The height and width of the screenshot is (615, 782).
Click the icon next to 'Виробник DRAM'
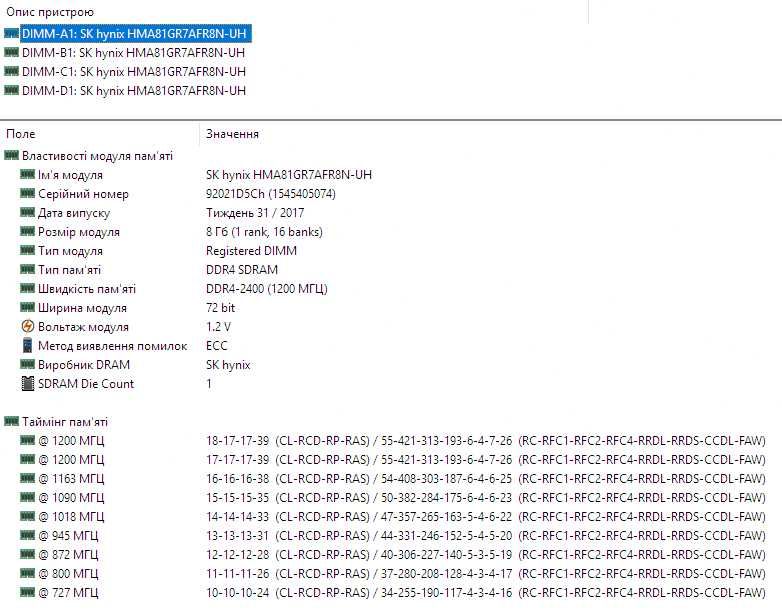[x=27, y=364]
